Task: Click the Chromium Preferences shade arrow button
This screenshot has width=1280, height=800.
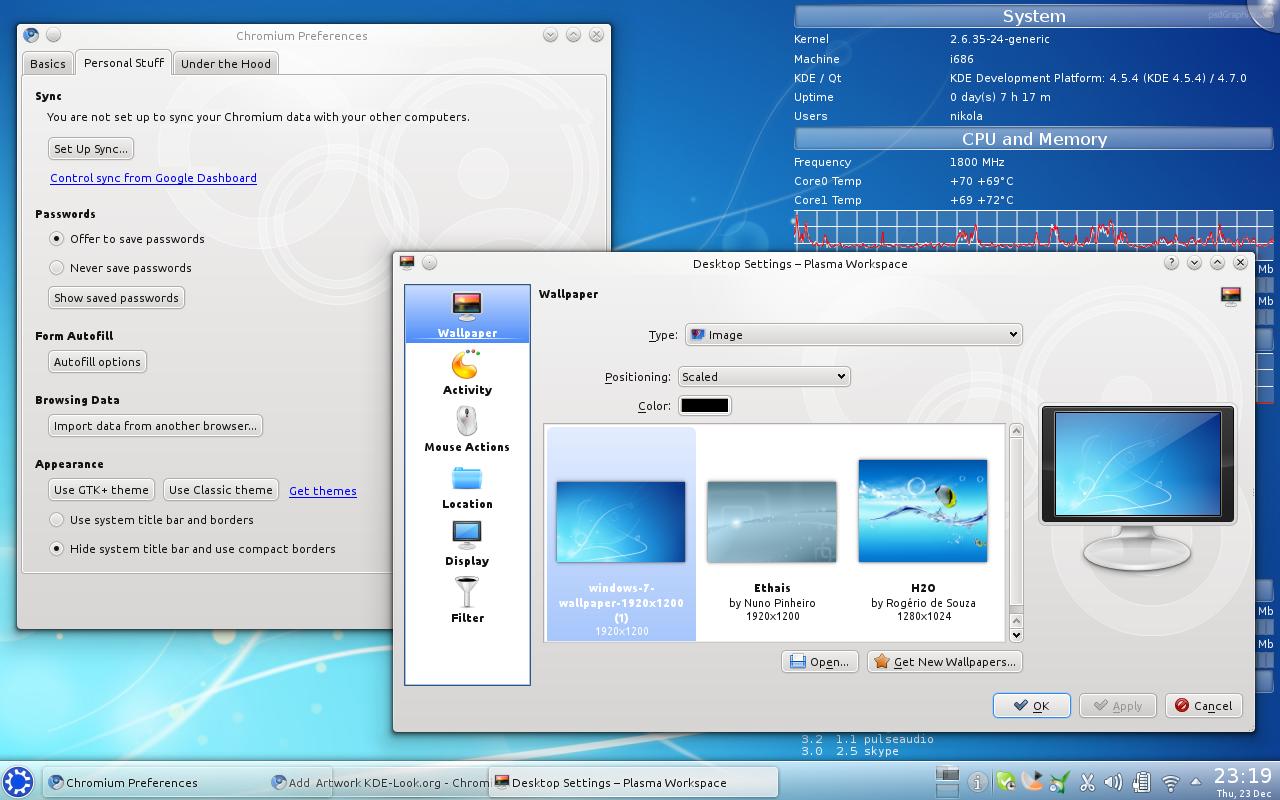Action: click(x=550, y=35)
